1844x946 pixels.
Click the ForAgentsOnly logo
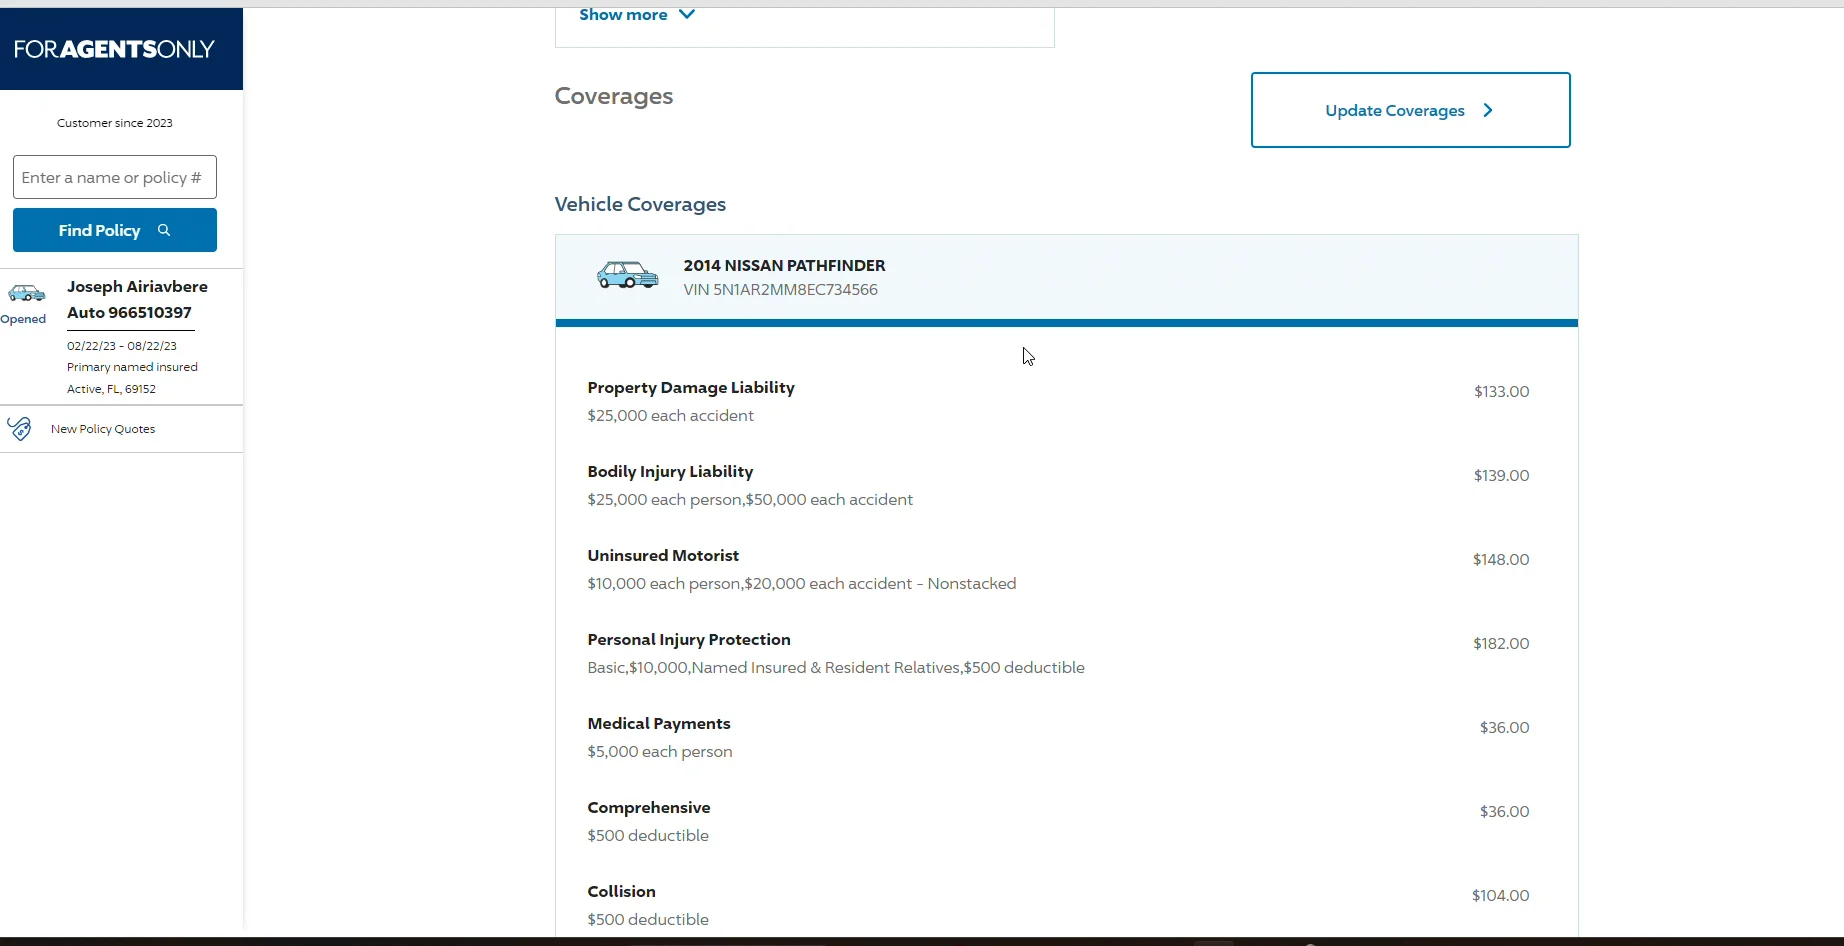pos(113,48)
